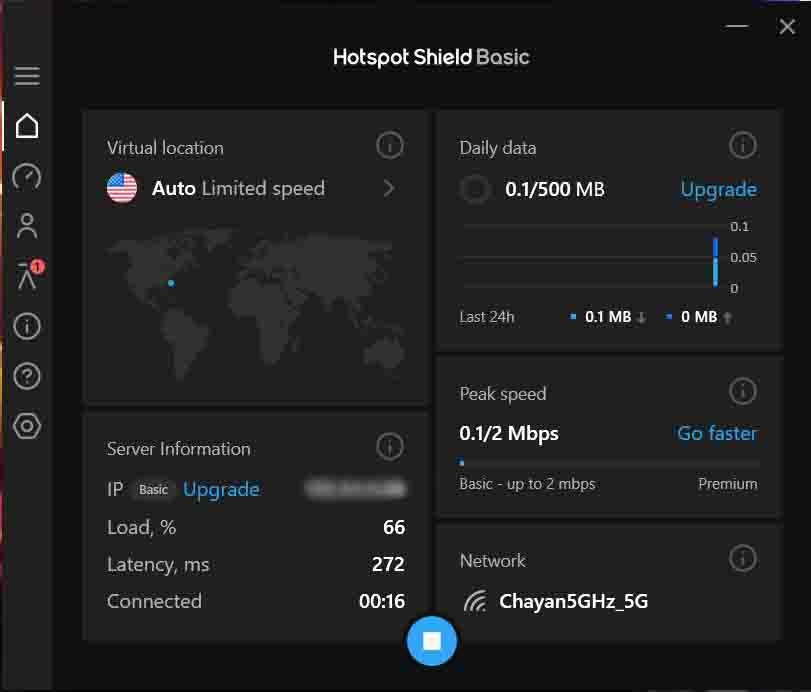This screenshot has width=811, height=692.
Task: Click the 'Premium' label under speed bar
Action: tap(728, 484)
